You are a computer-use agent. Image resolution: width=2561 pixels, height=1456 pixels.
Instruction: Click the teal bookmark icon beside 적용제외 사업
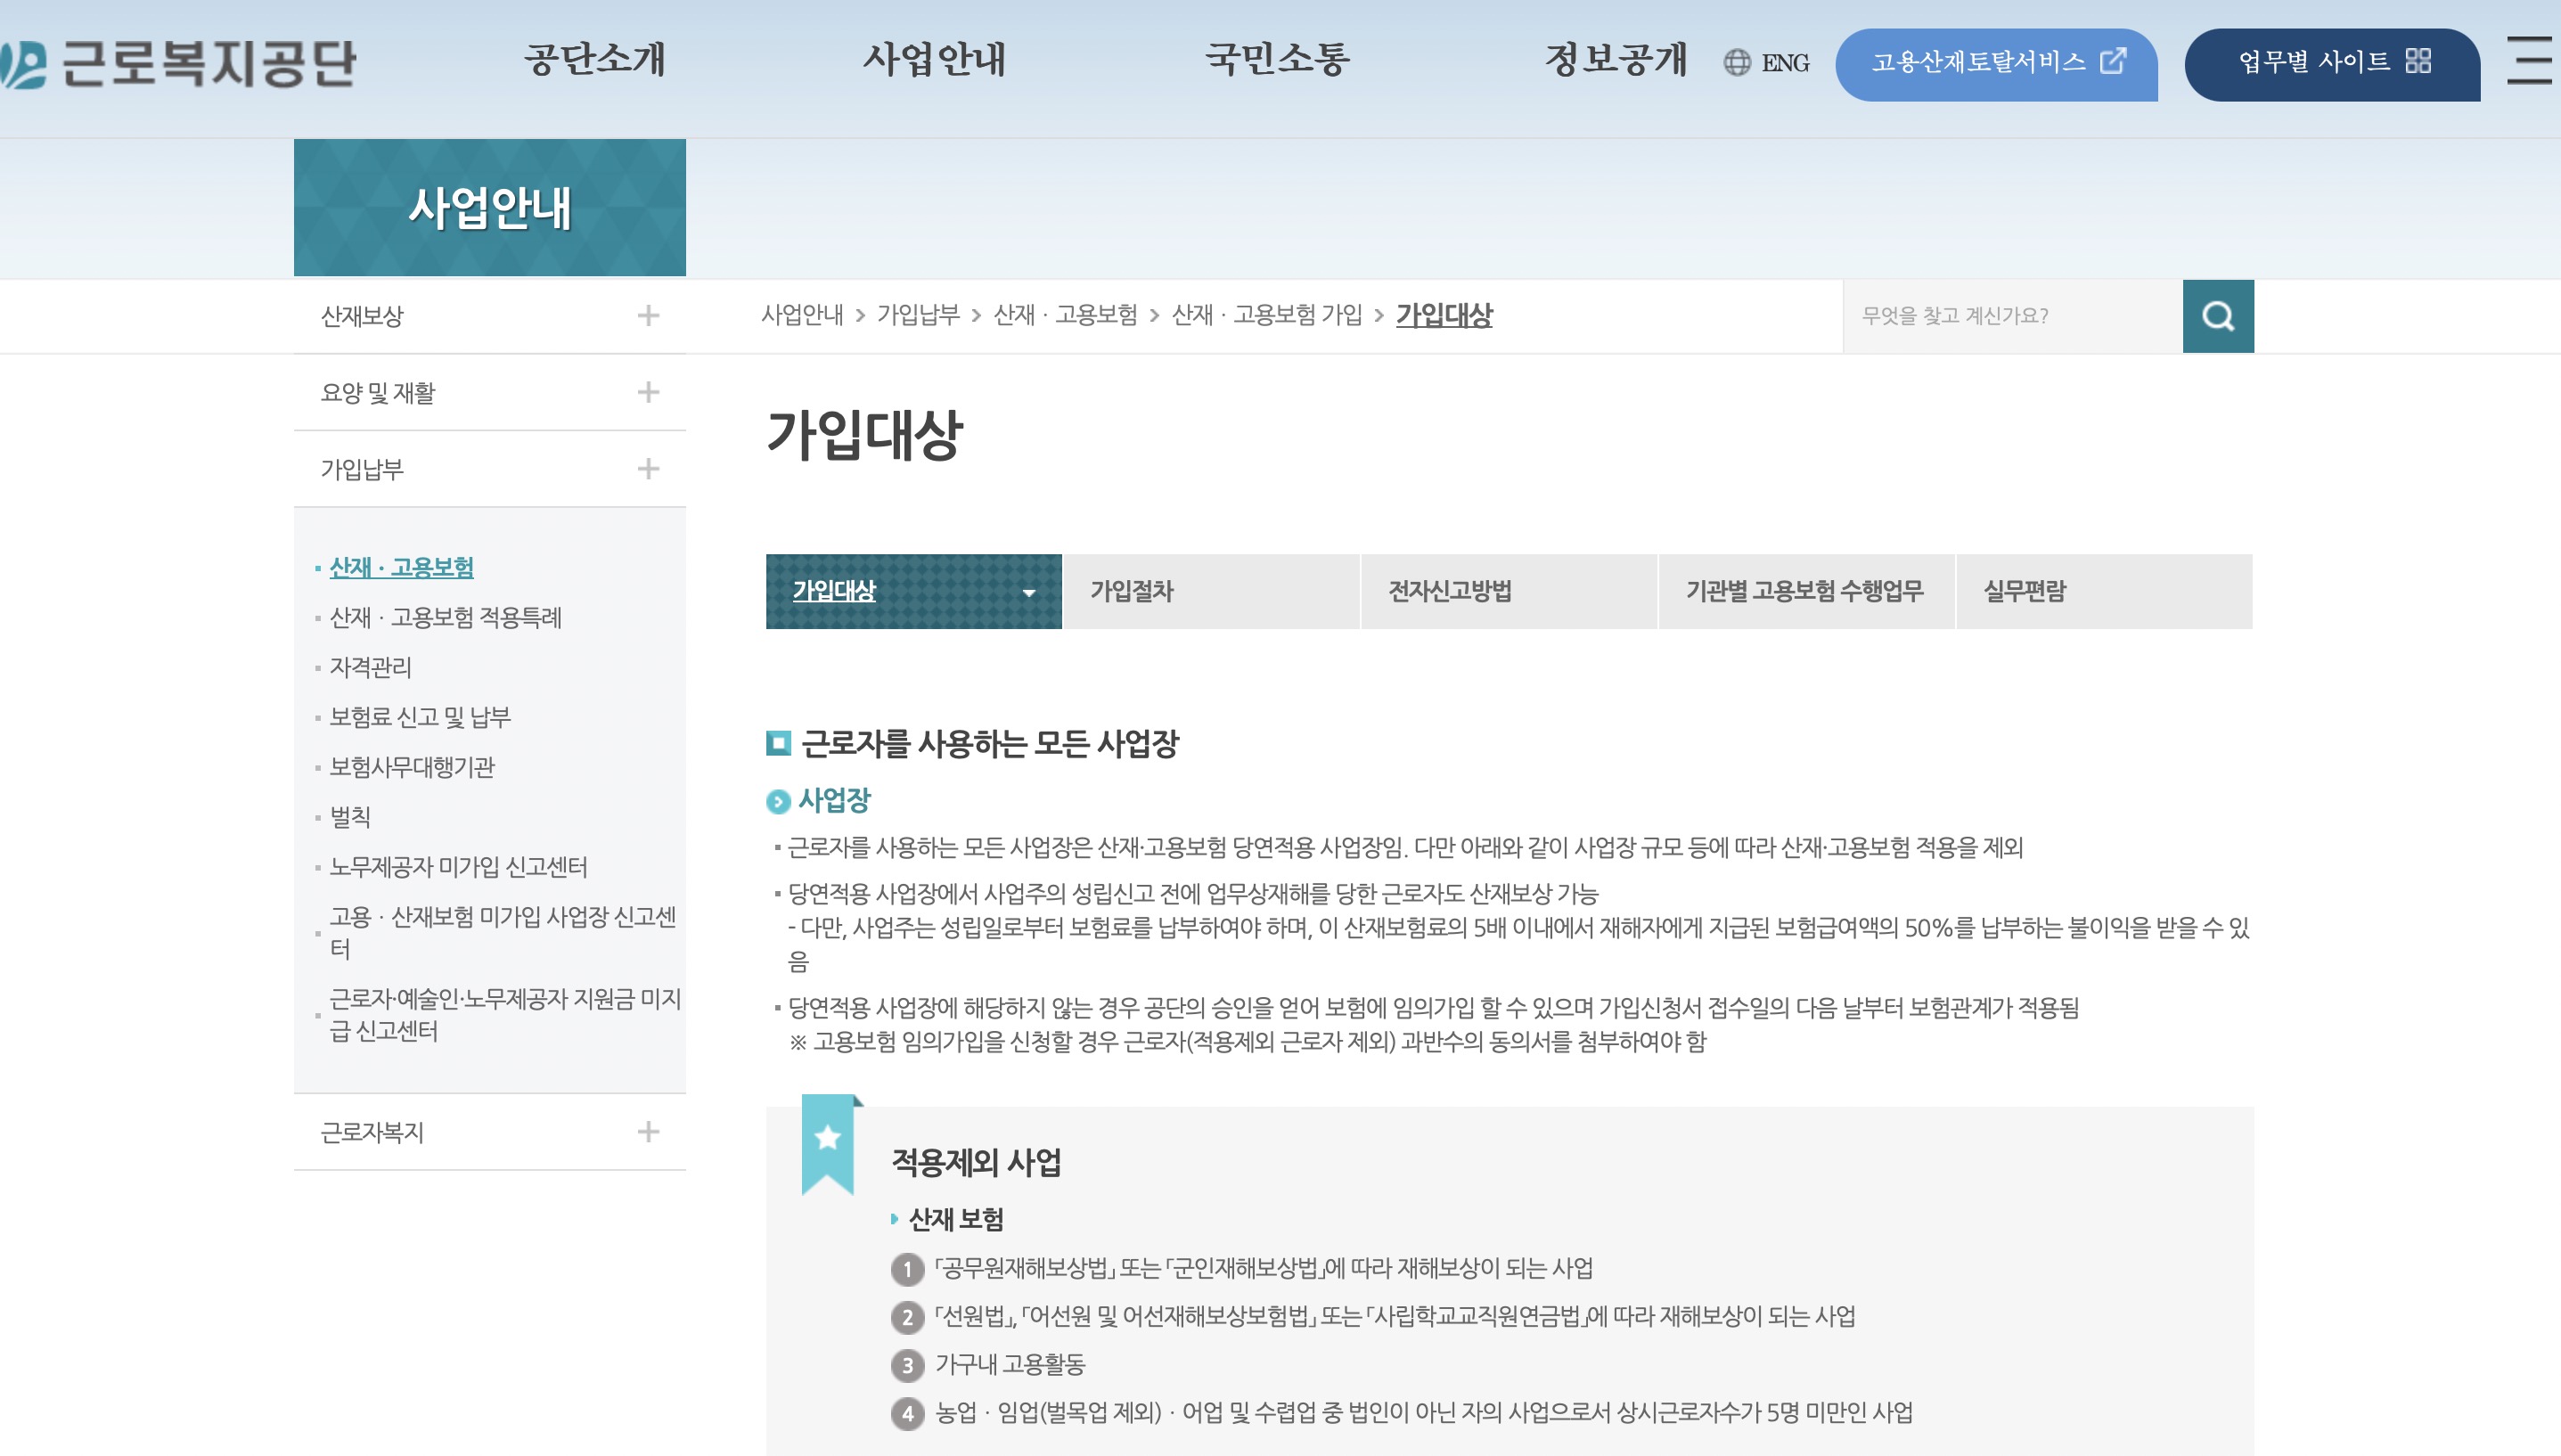point(826,1139)
